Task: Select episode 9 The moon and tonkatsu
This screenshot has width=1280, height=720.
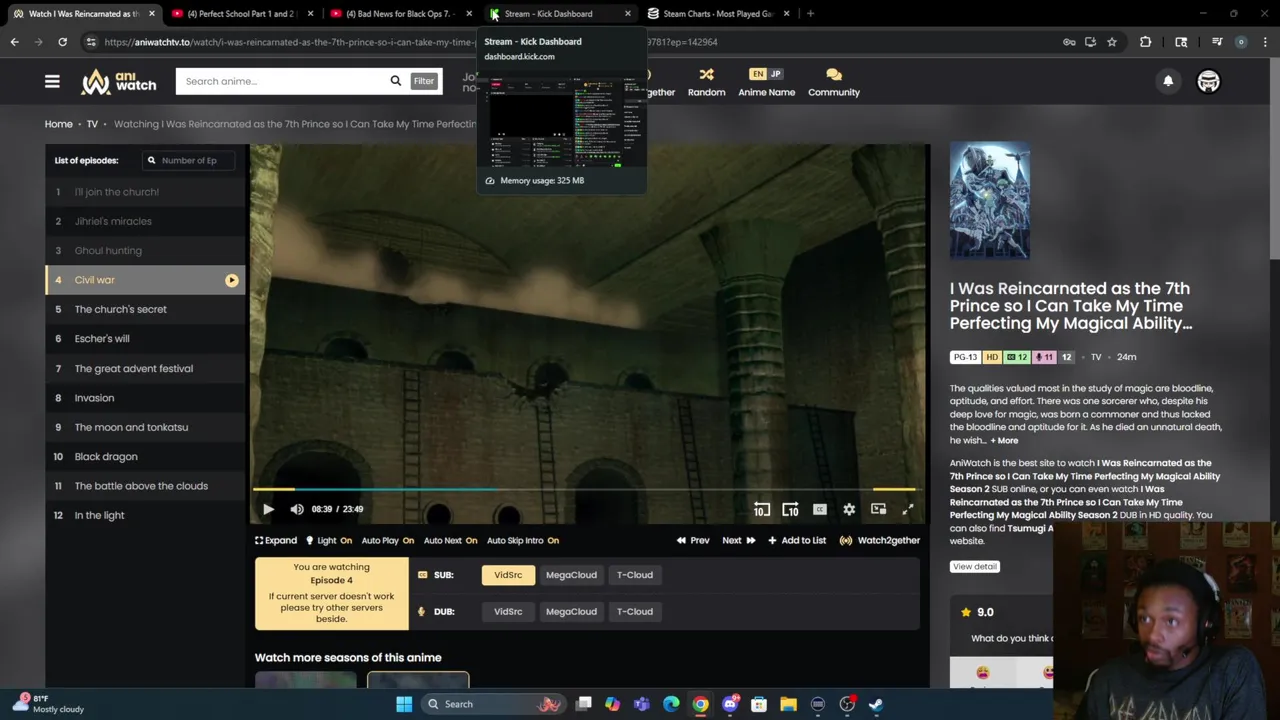Action: pyautogui.click(x=145, y=427)
